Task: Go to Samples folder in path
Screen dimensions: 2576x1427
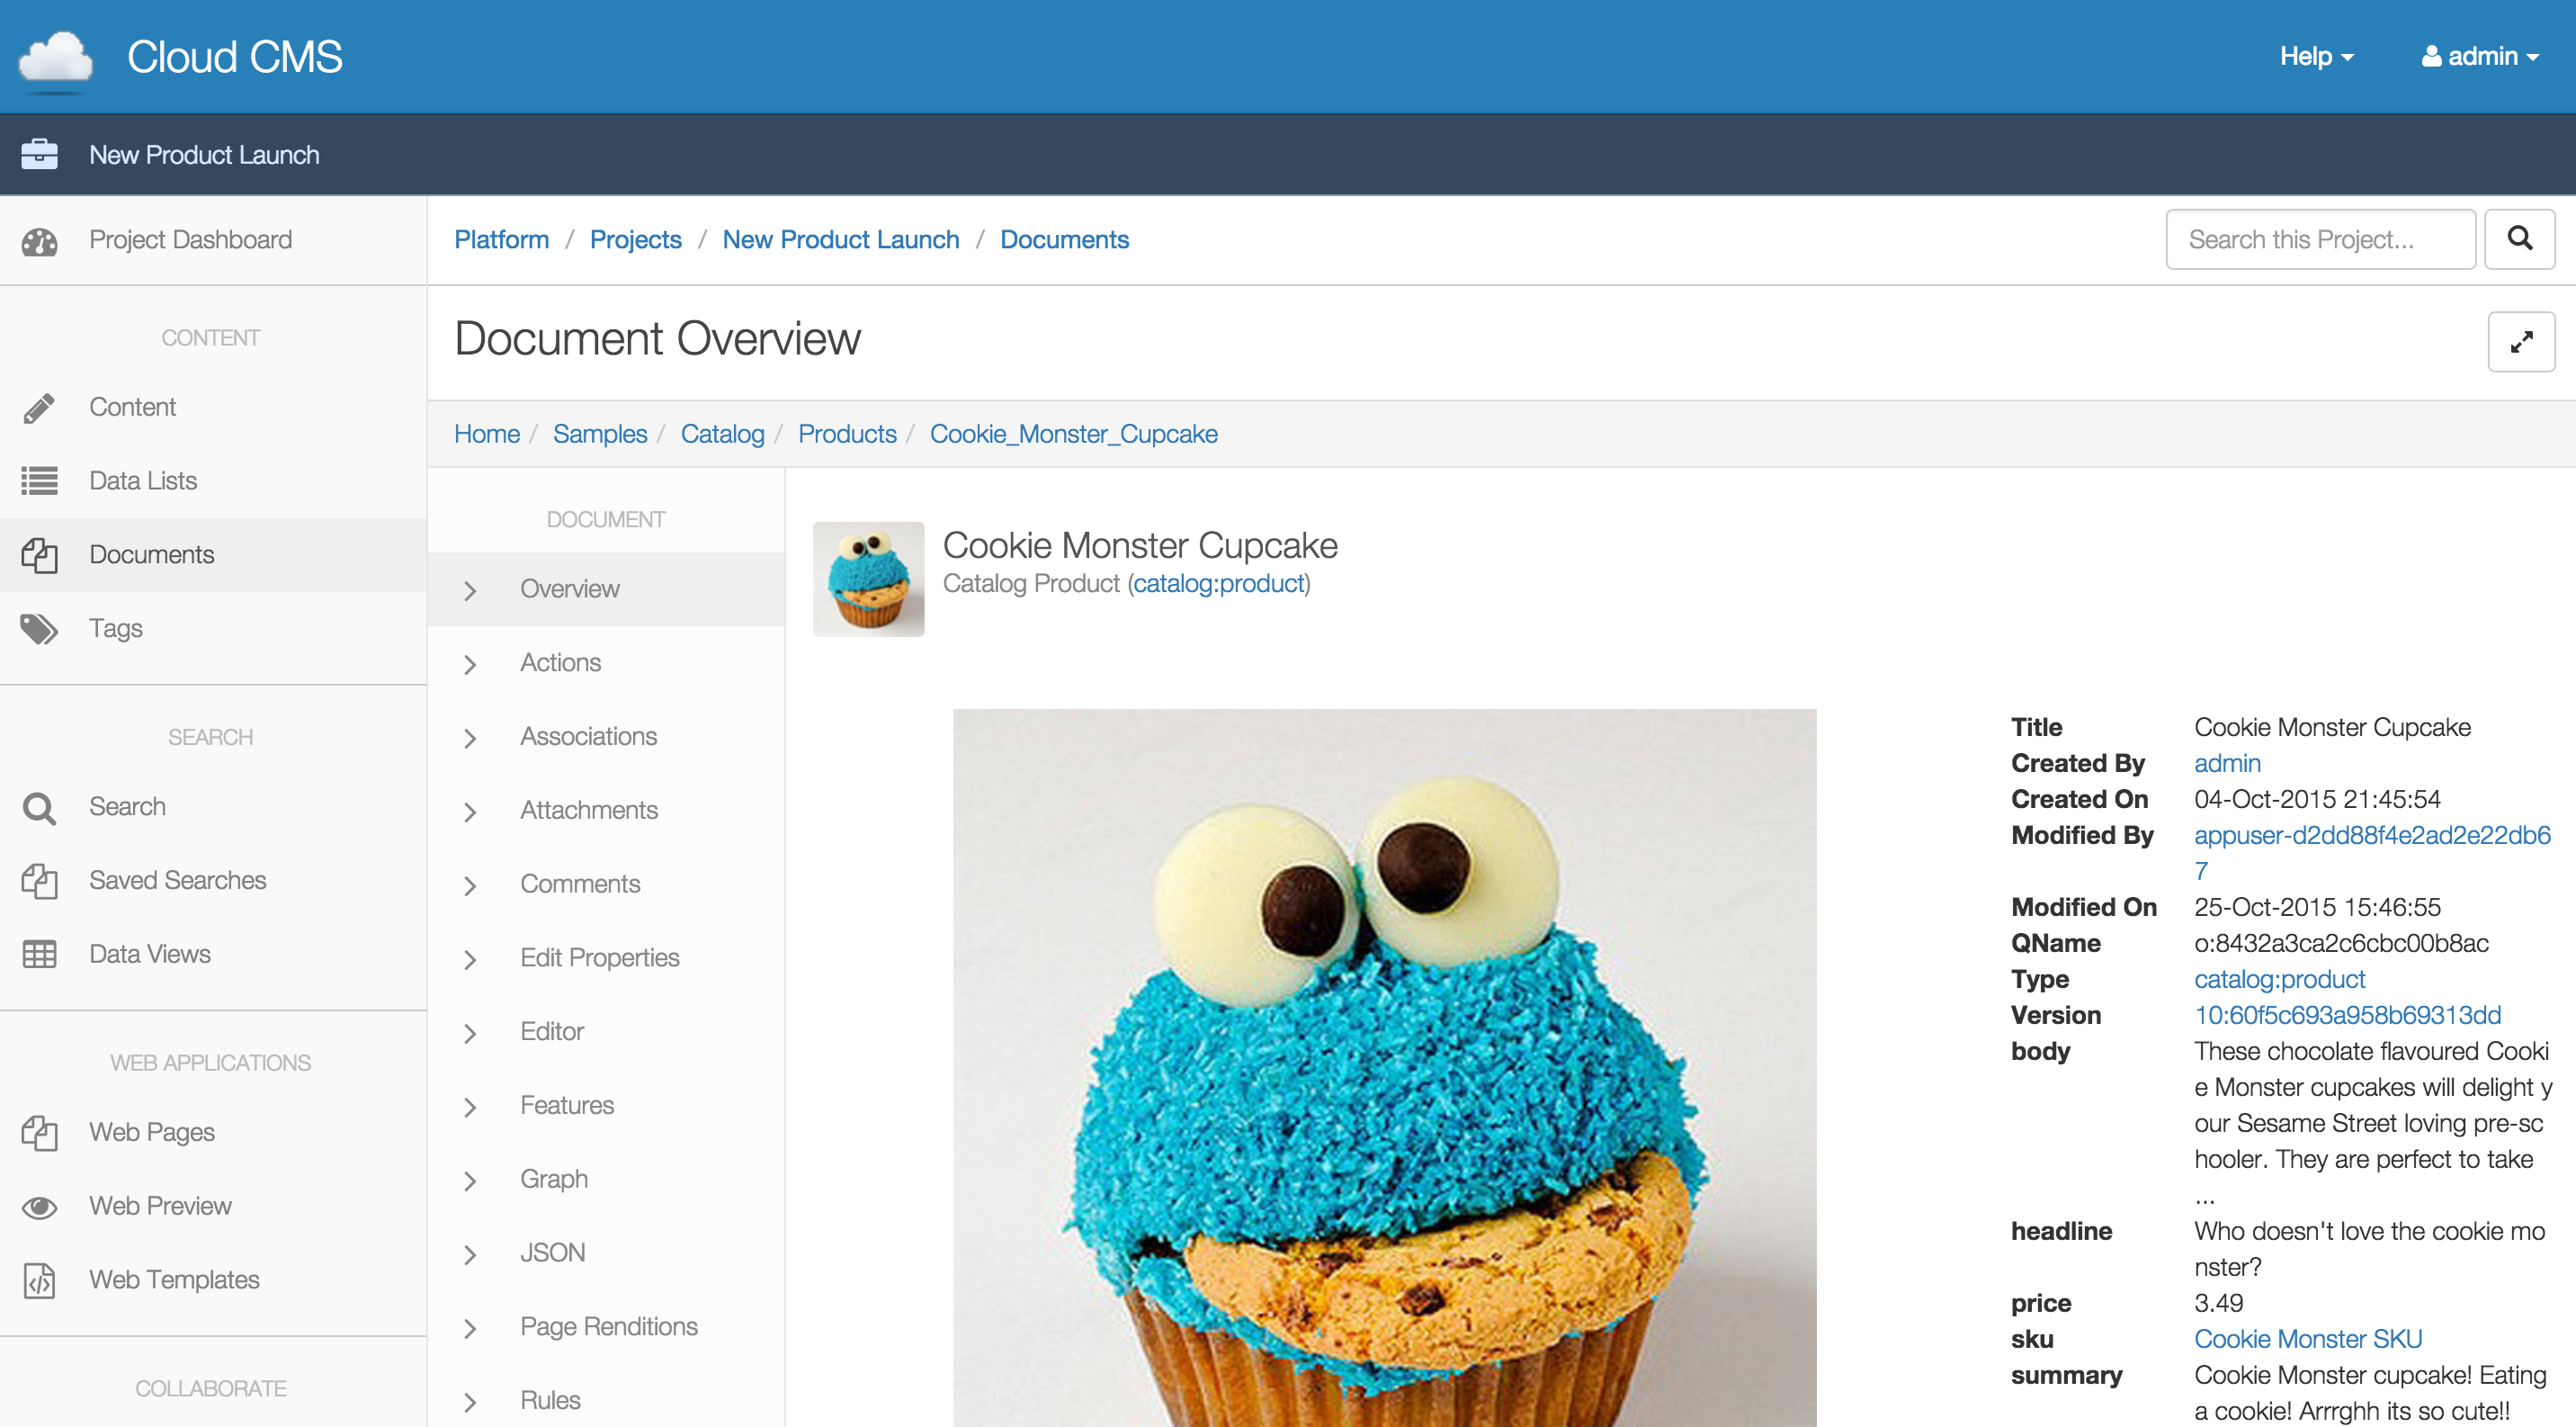Action: (x=600, y=434)
